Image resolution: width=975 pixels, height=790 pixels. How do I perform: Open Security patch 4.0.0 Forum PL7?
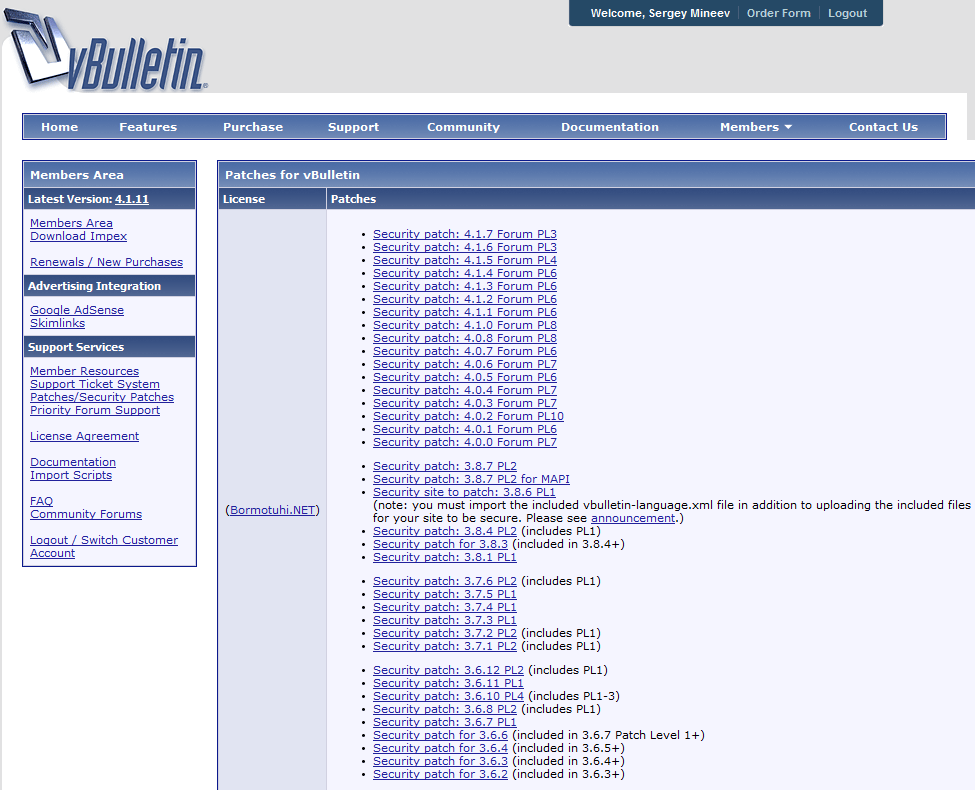pyautogui.click(x=464, y=443)
